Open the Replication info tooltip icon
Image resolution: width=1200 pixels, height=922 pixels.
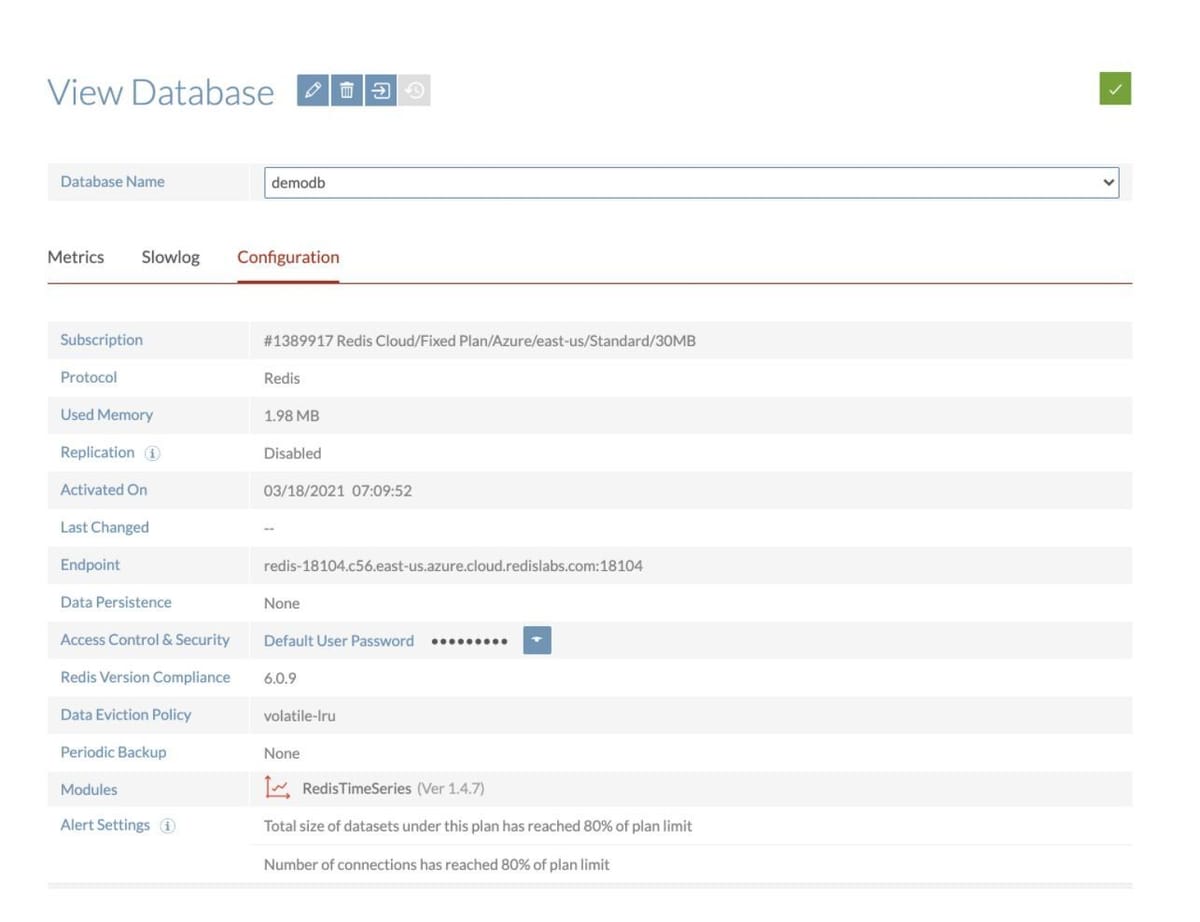[x=151, y=452]
